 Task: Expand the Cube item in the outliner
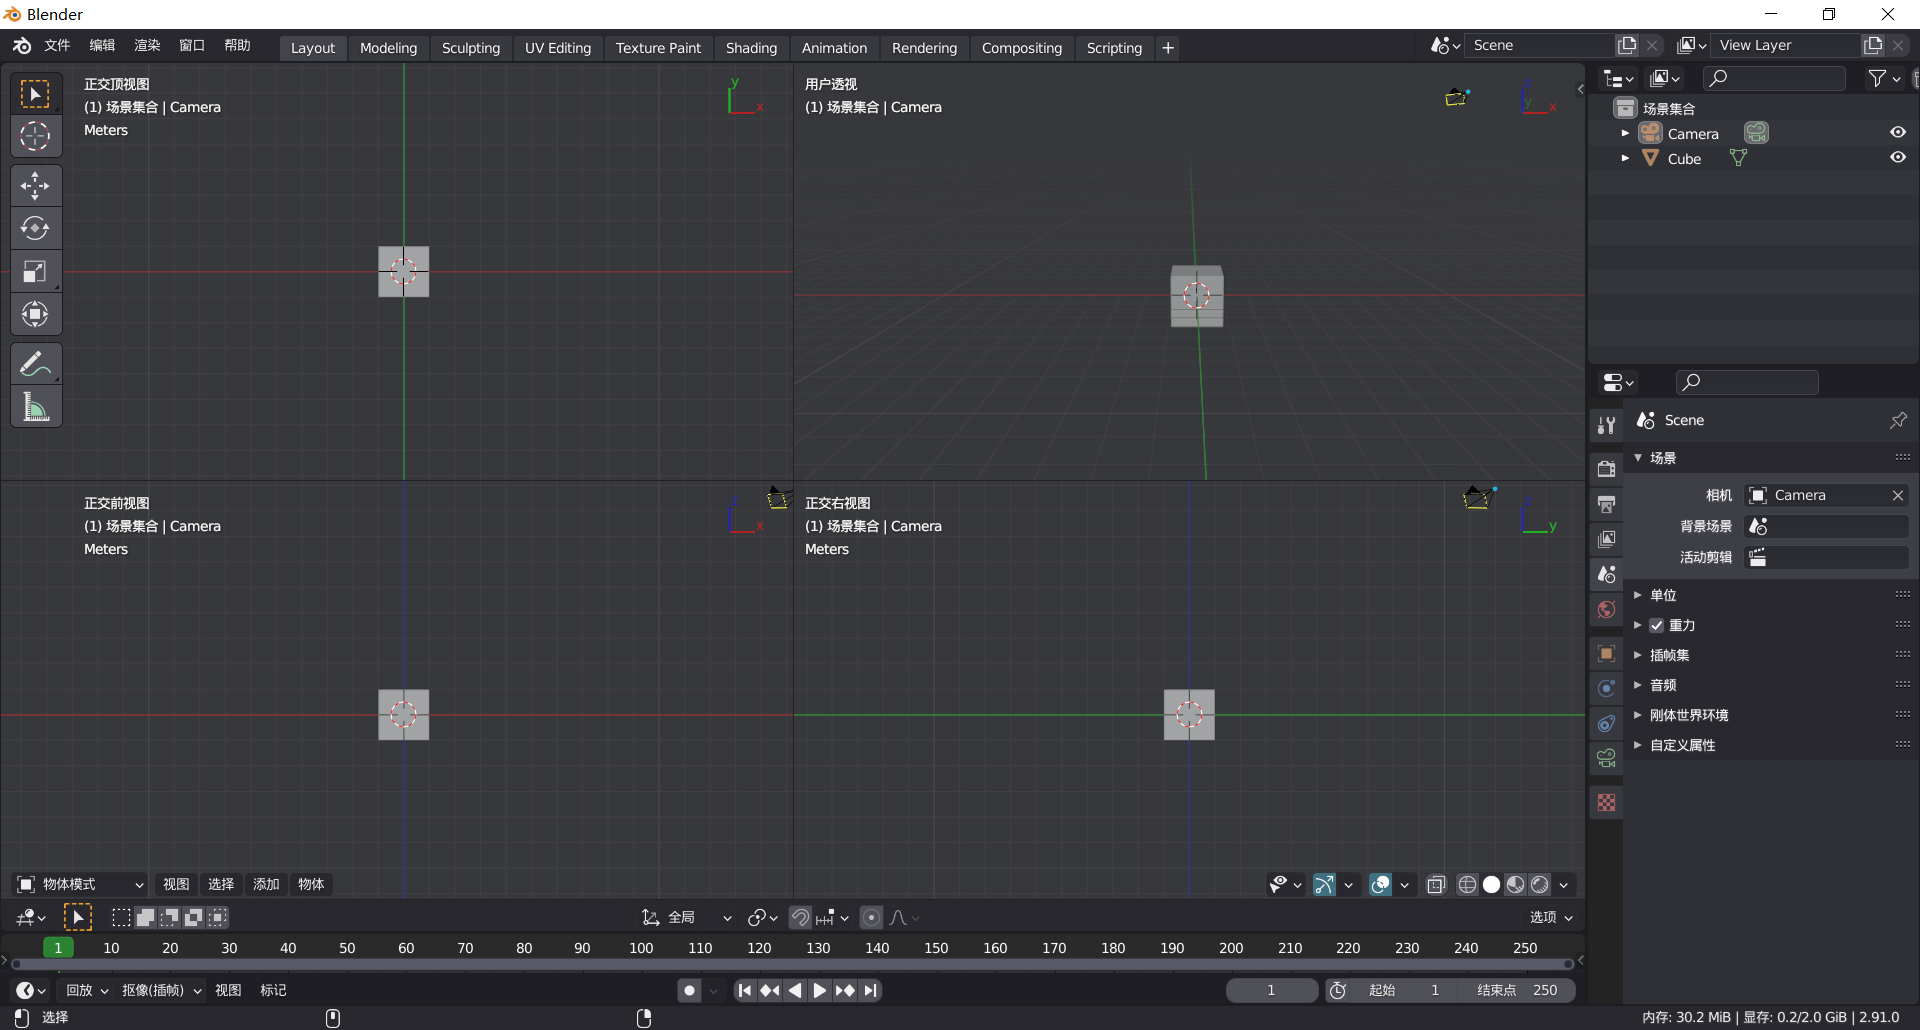click(x=1625, y=158)
